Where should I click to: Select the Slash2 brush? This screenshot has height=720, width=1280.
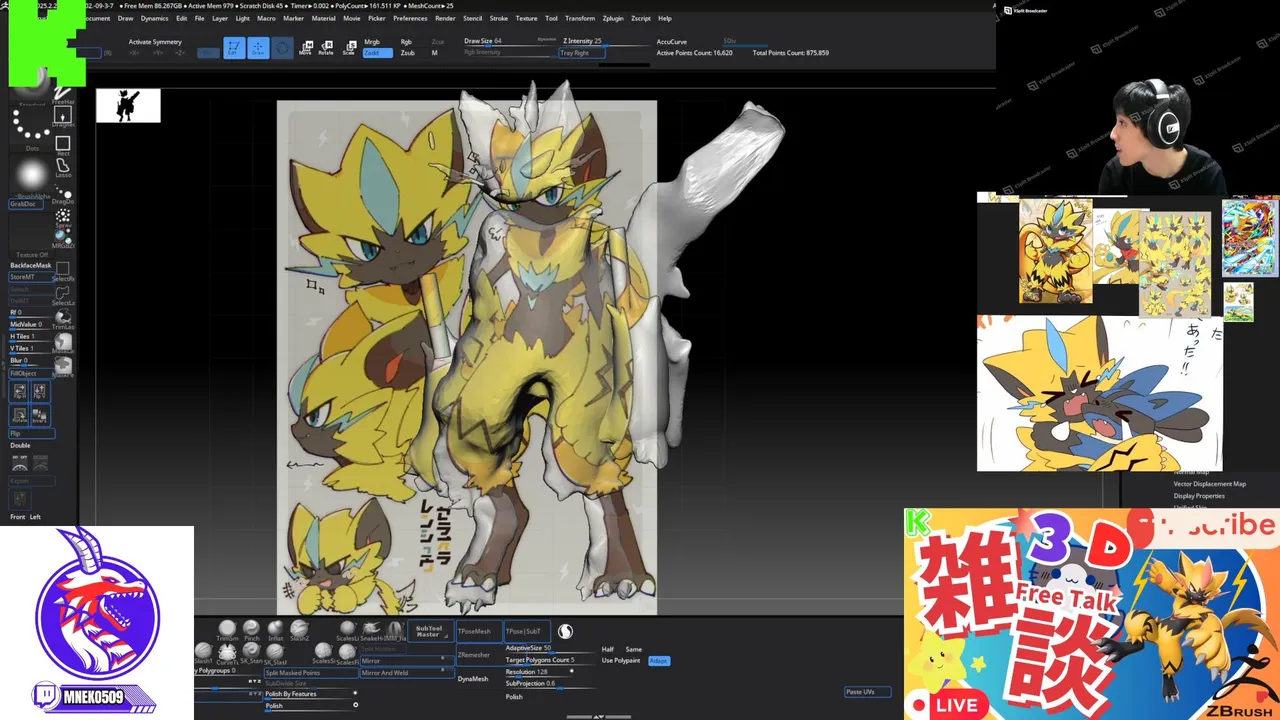click(x=299, y=630)
